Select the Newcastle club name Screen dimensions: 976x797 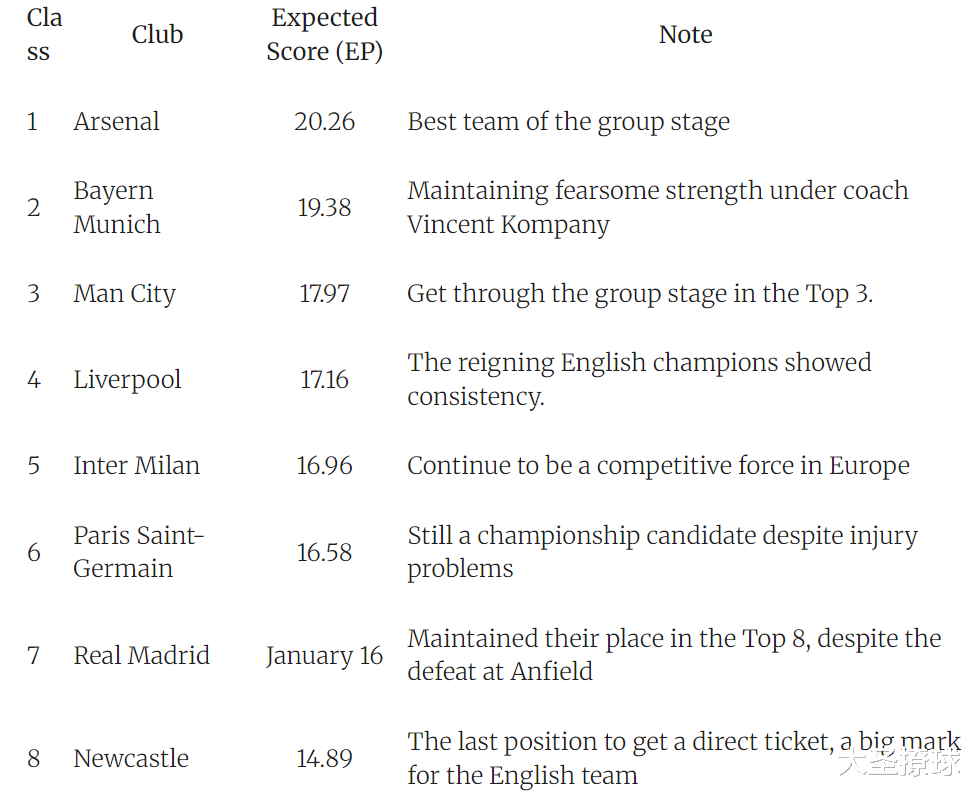click(x=131, y=759)
